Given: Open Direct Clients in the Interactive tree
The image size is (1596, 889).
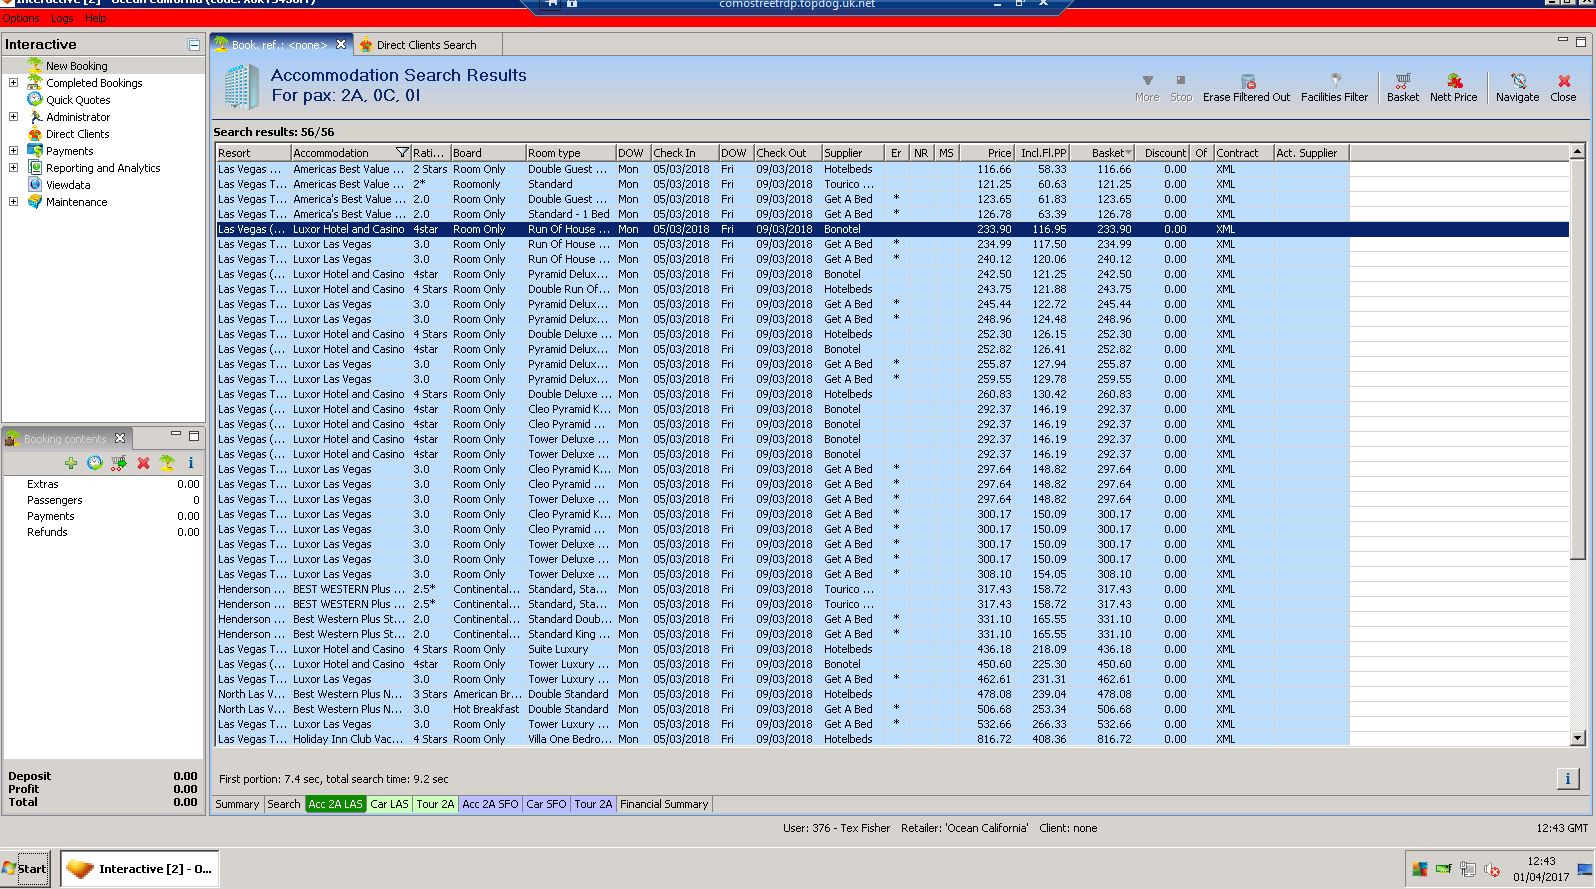Looking at the screenshot, I should click(77, 134).
